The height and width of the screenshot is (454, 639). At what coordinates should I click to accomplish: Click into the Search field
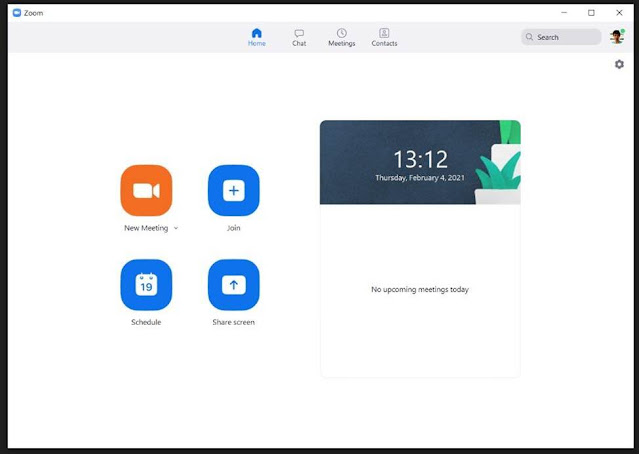(561, 37)
